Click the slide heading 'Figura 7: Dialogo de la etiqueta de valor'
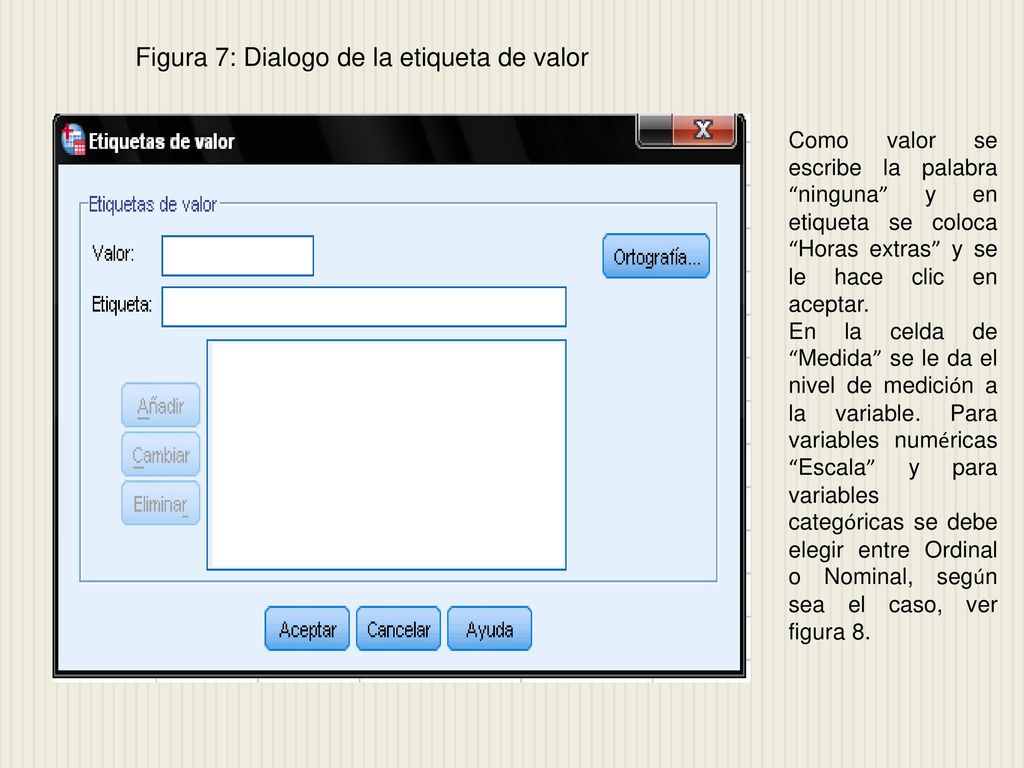Screen dimensions: 1024x768 (362, 57)
